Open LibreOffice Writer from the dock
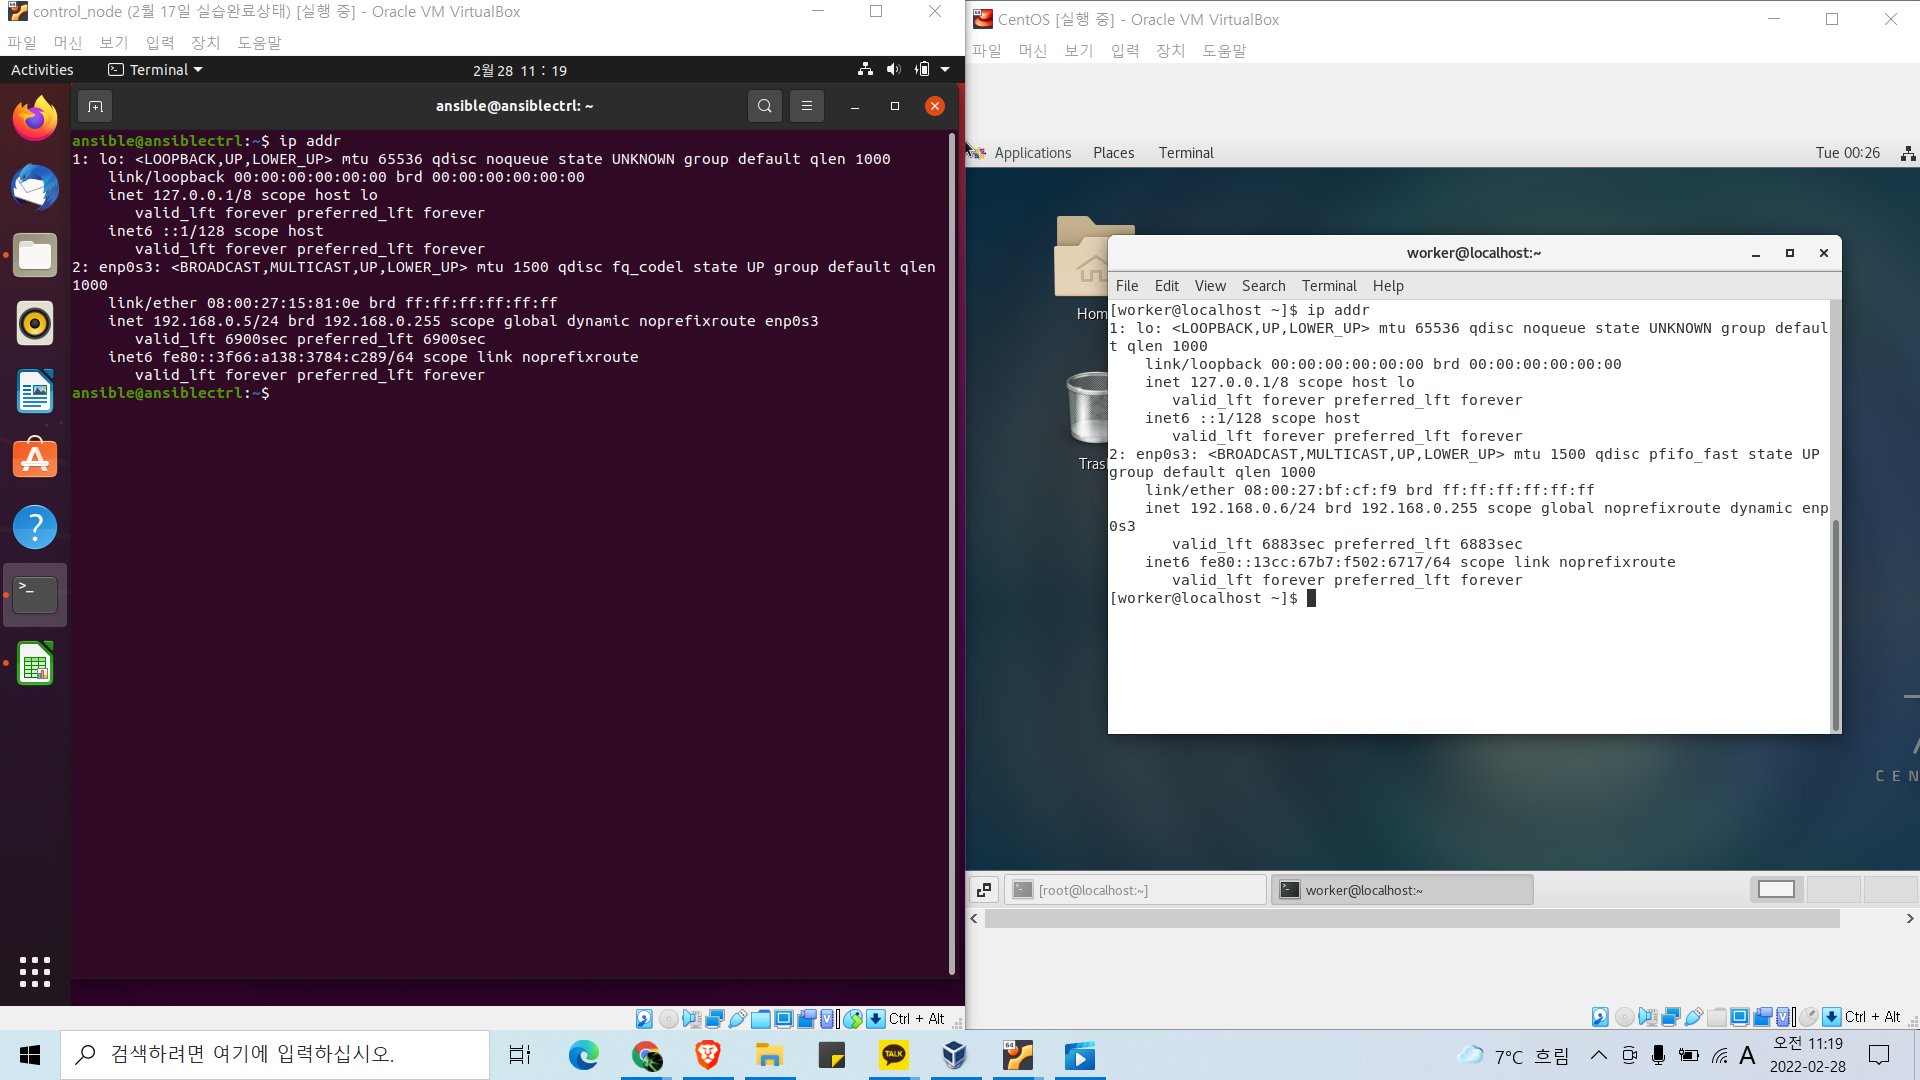This screenshot has height=1080, width=1920. coord(35,391)
